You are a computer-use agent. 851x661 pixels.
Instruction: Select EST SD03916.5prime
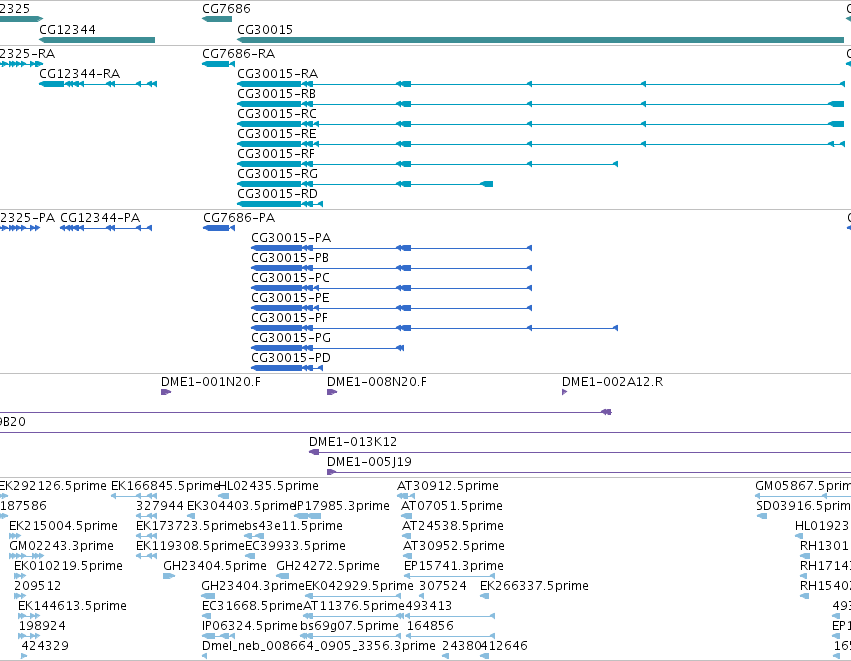(803, 506)
